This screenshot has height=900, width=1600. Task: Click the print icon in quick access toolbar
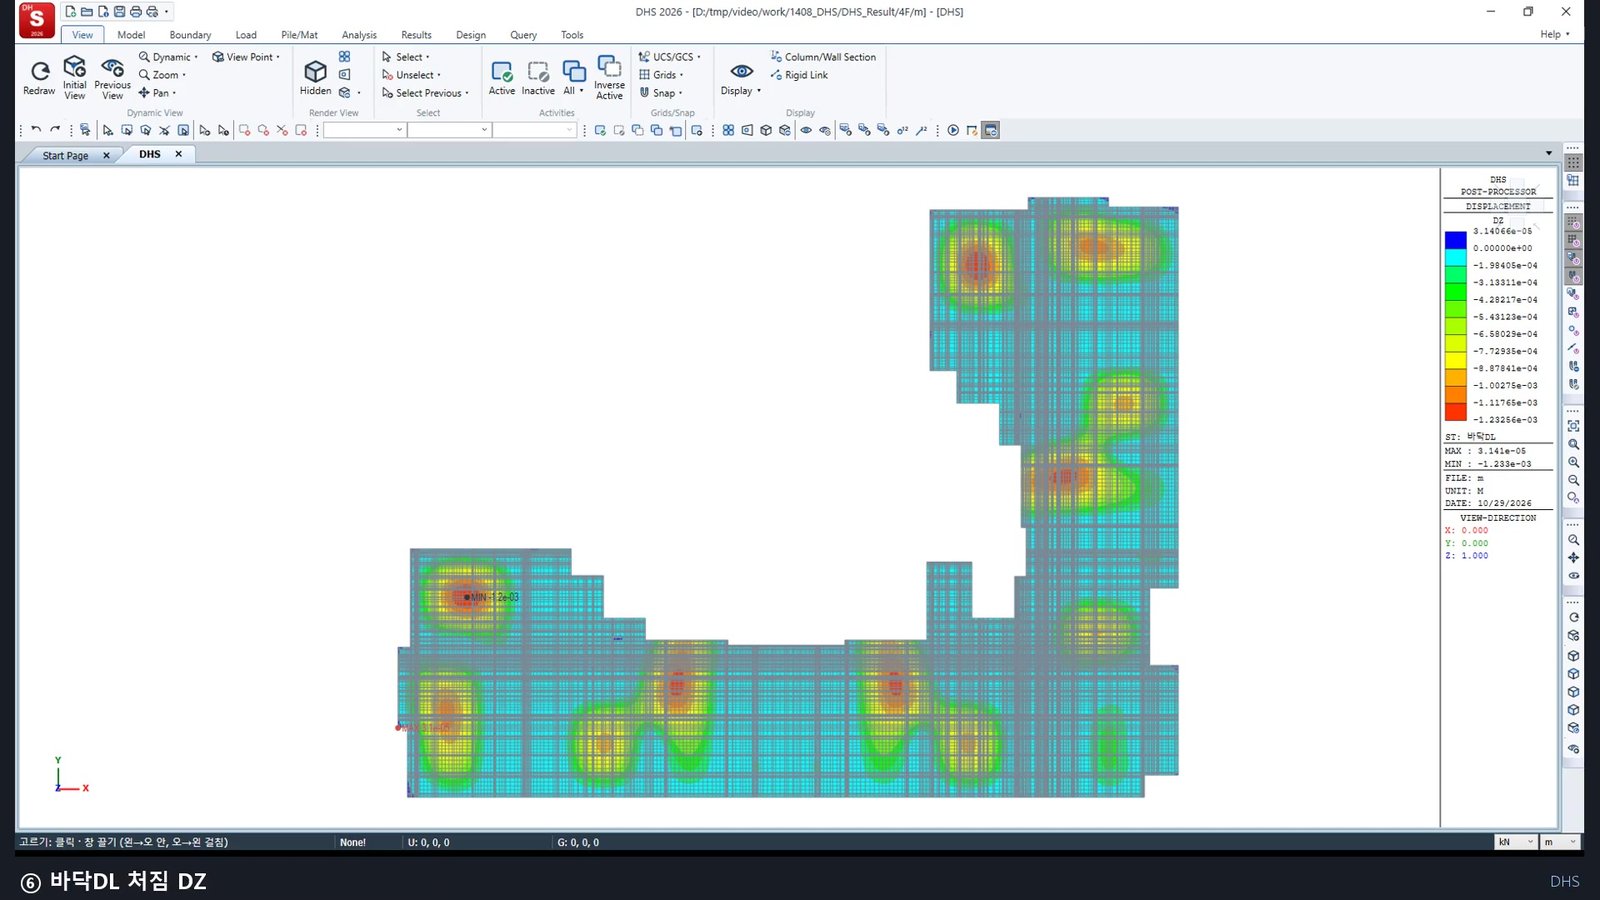[x=136, y=12]
